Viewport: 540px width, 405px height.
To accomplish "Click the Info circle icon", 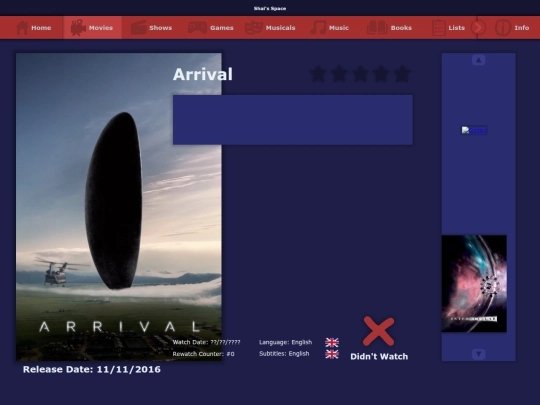I will pos(503,28).
